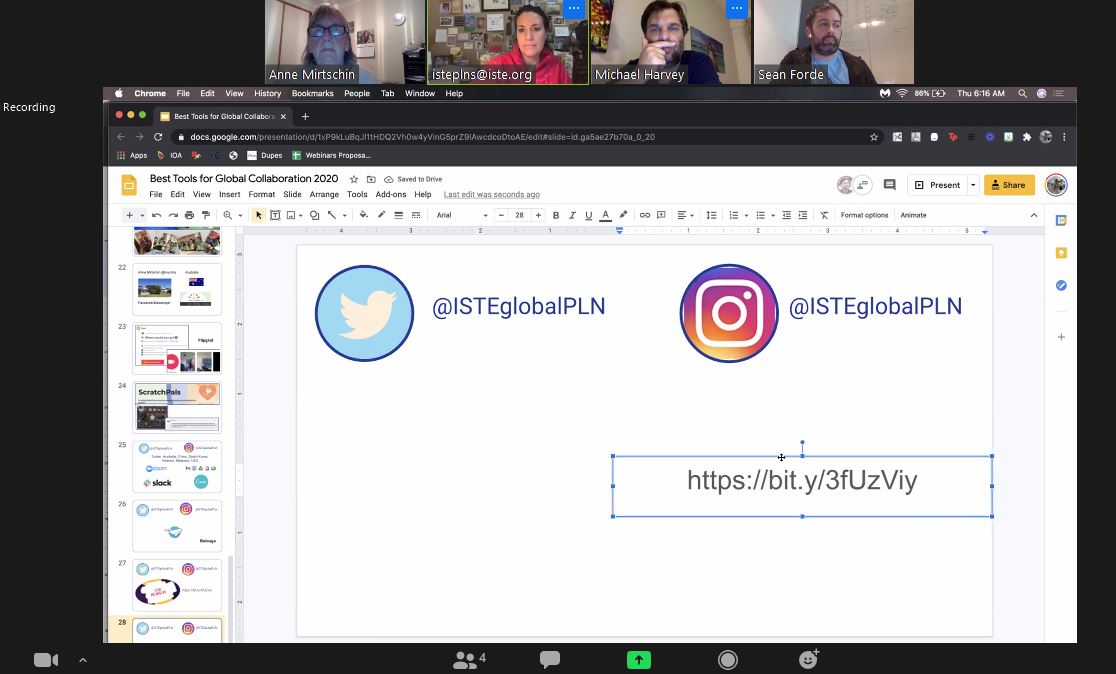
Task: Open the Add-ons menu
Action: click(391, 194)
